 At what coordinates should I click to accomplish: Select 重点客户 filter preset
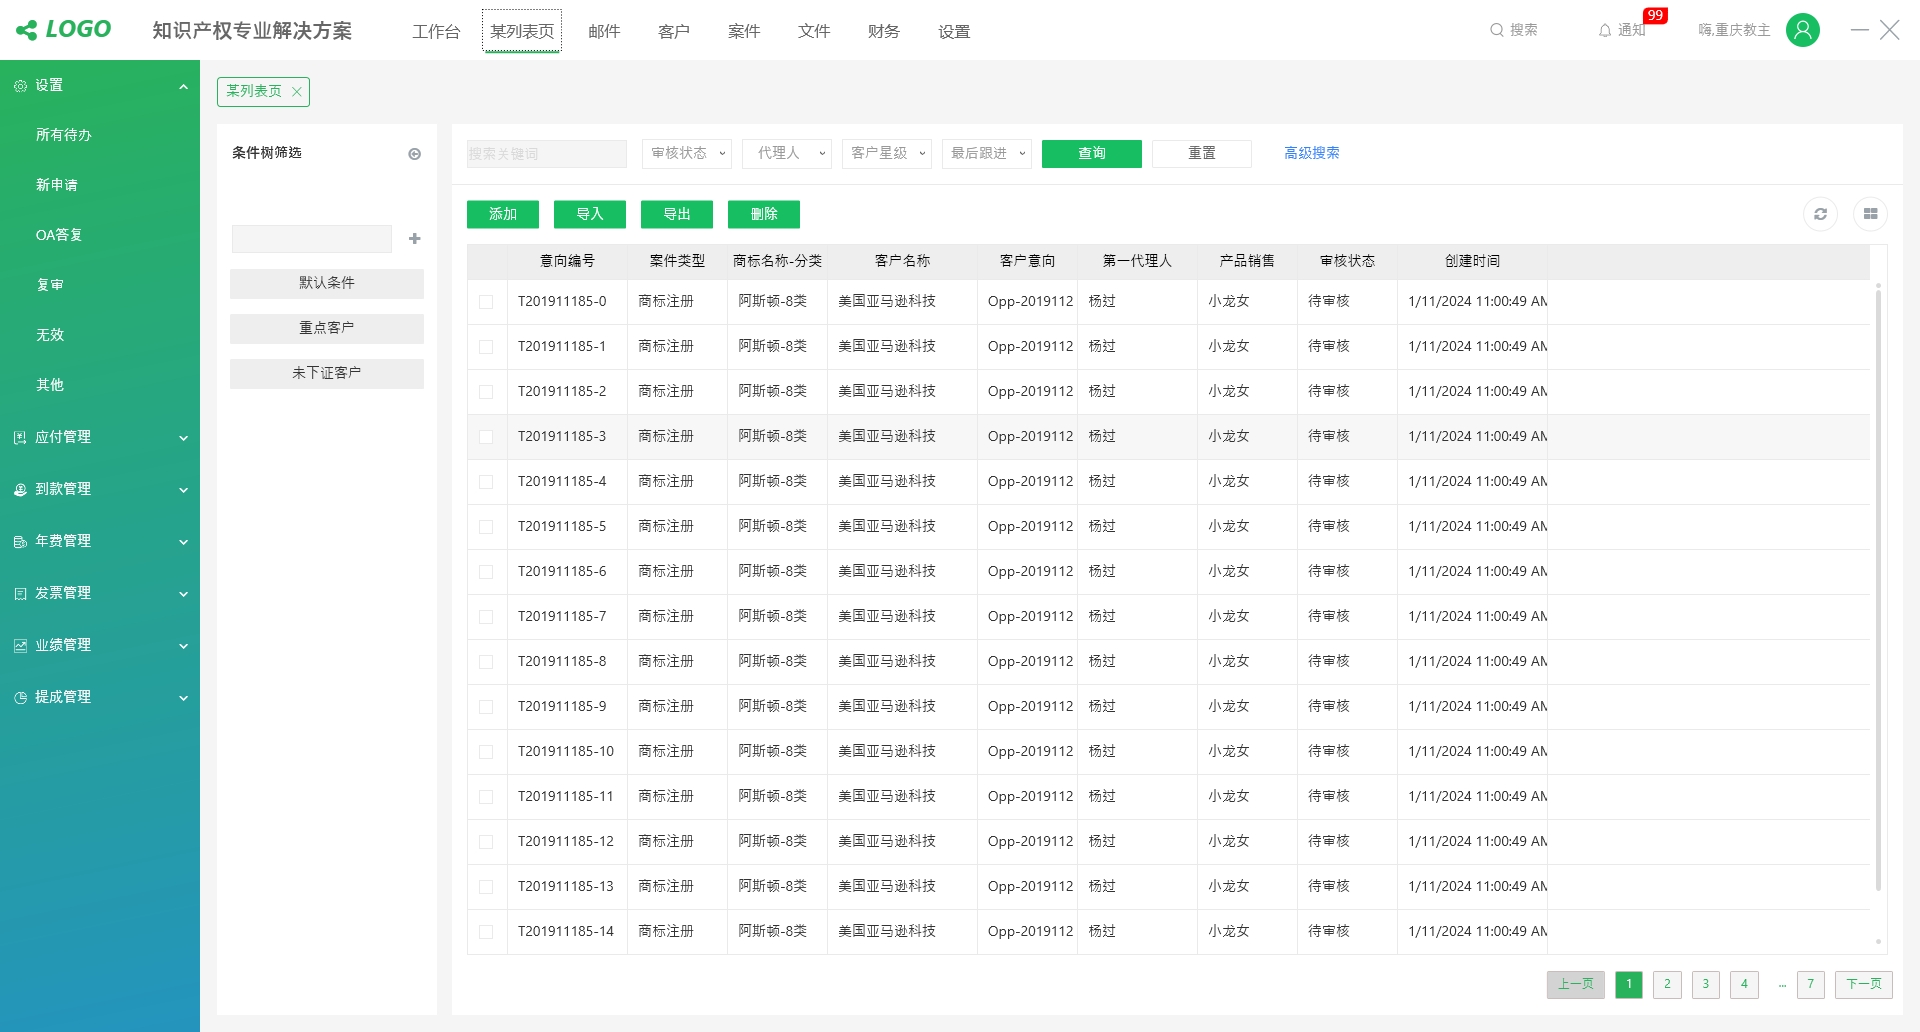pyautogui.click(x=327, y=328)
